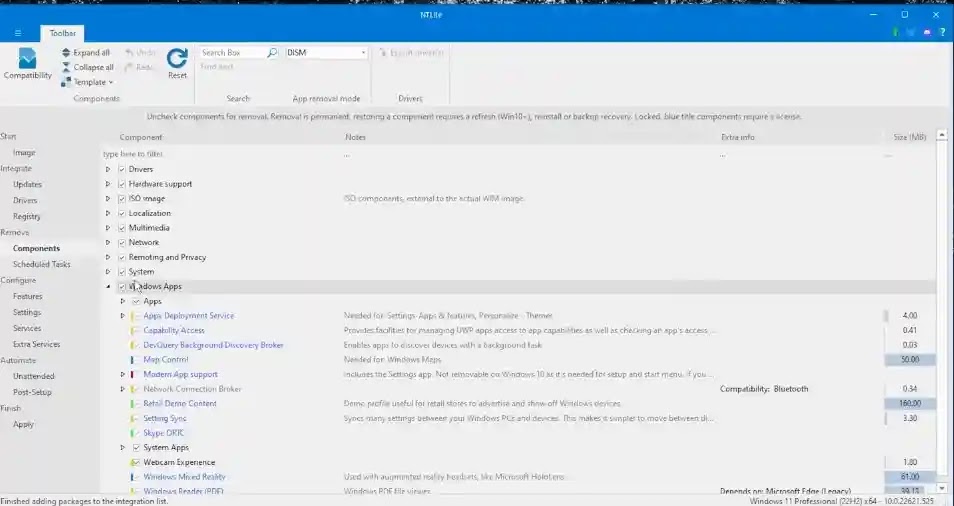The height and width of the screenshot is (506, 954).
Task: Open Unattended in the sidebar
Action: [x=33, y=376]
